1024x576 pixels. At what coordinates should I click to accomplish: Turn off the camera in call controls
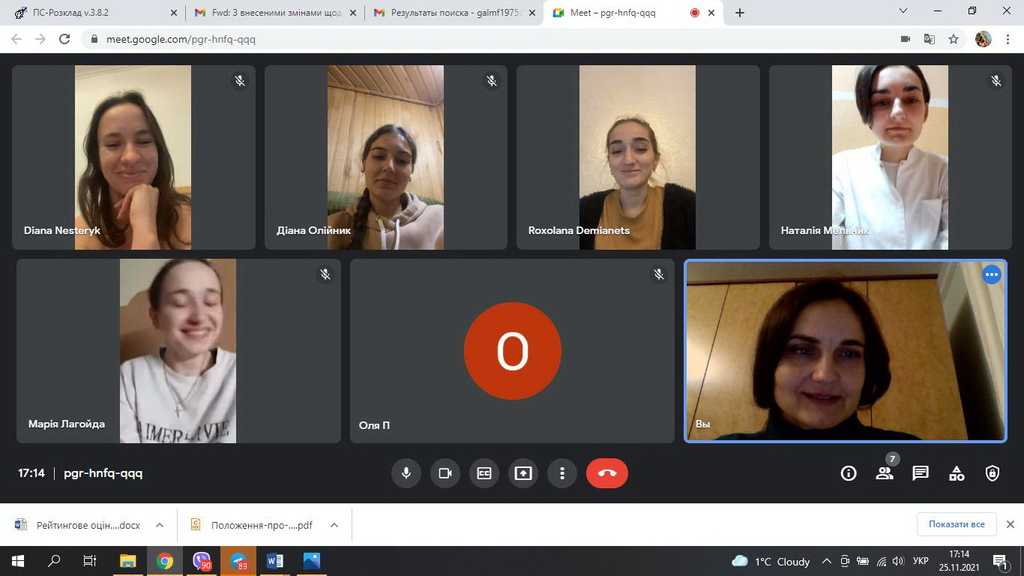[x=445, y=473]
